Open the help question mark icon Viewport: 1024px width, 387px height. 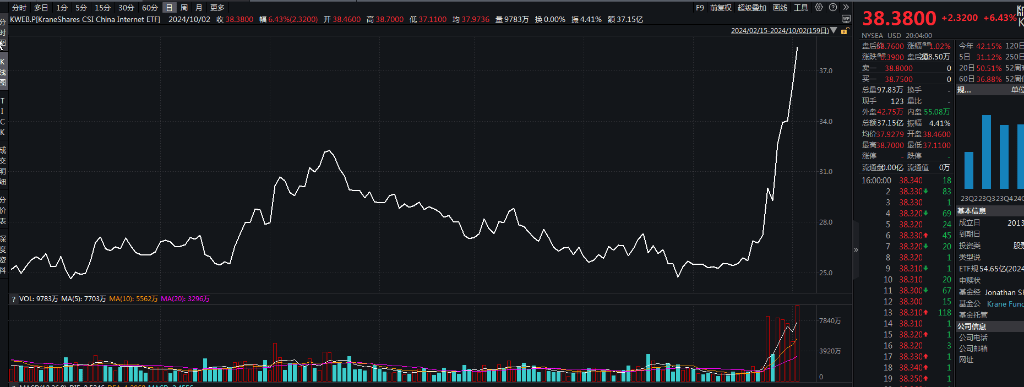pos(832,8)
